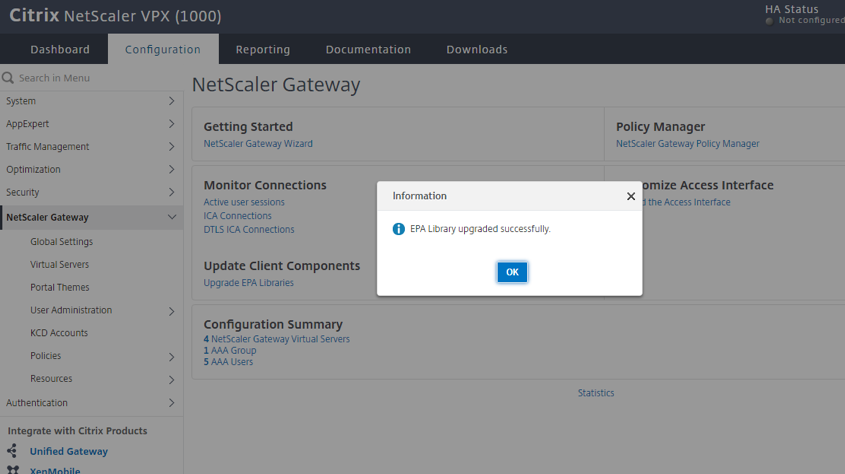The image size is (845, 474).
Task: Close the Information dialog with X
Action: point(630,196)
